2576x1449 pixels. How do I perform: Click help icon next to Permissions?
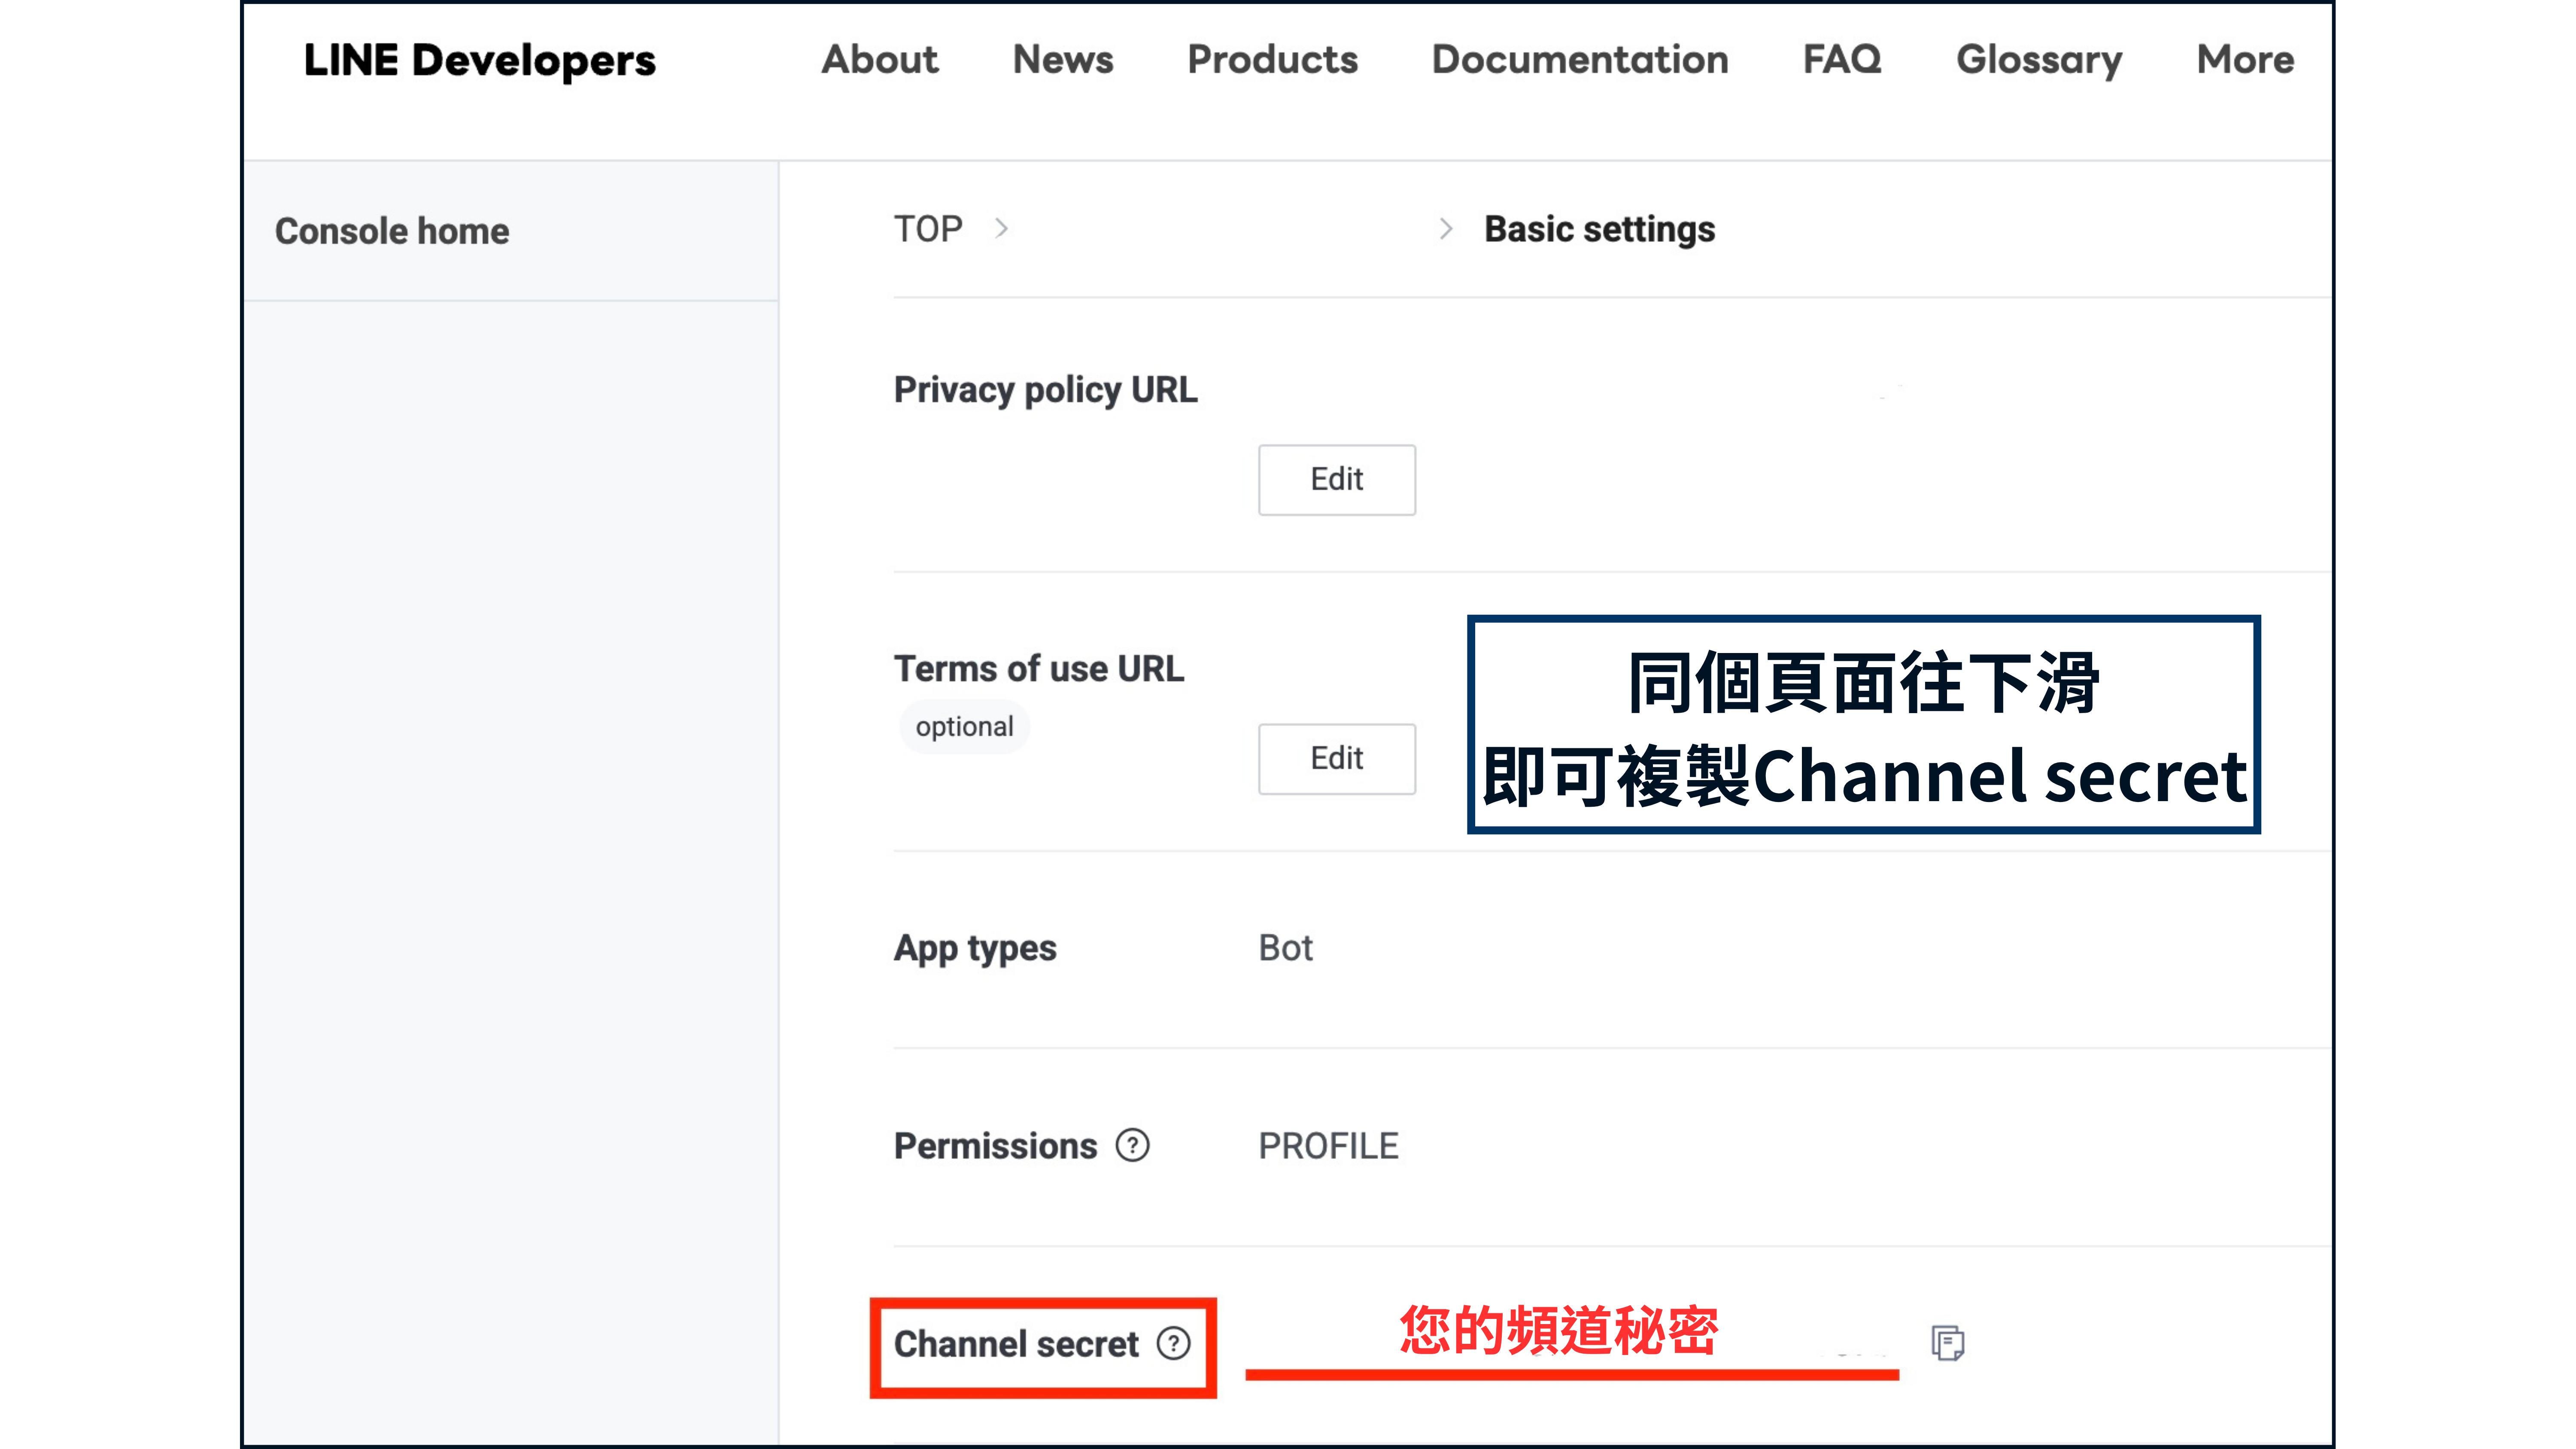(1132, 1145)
